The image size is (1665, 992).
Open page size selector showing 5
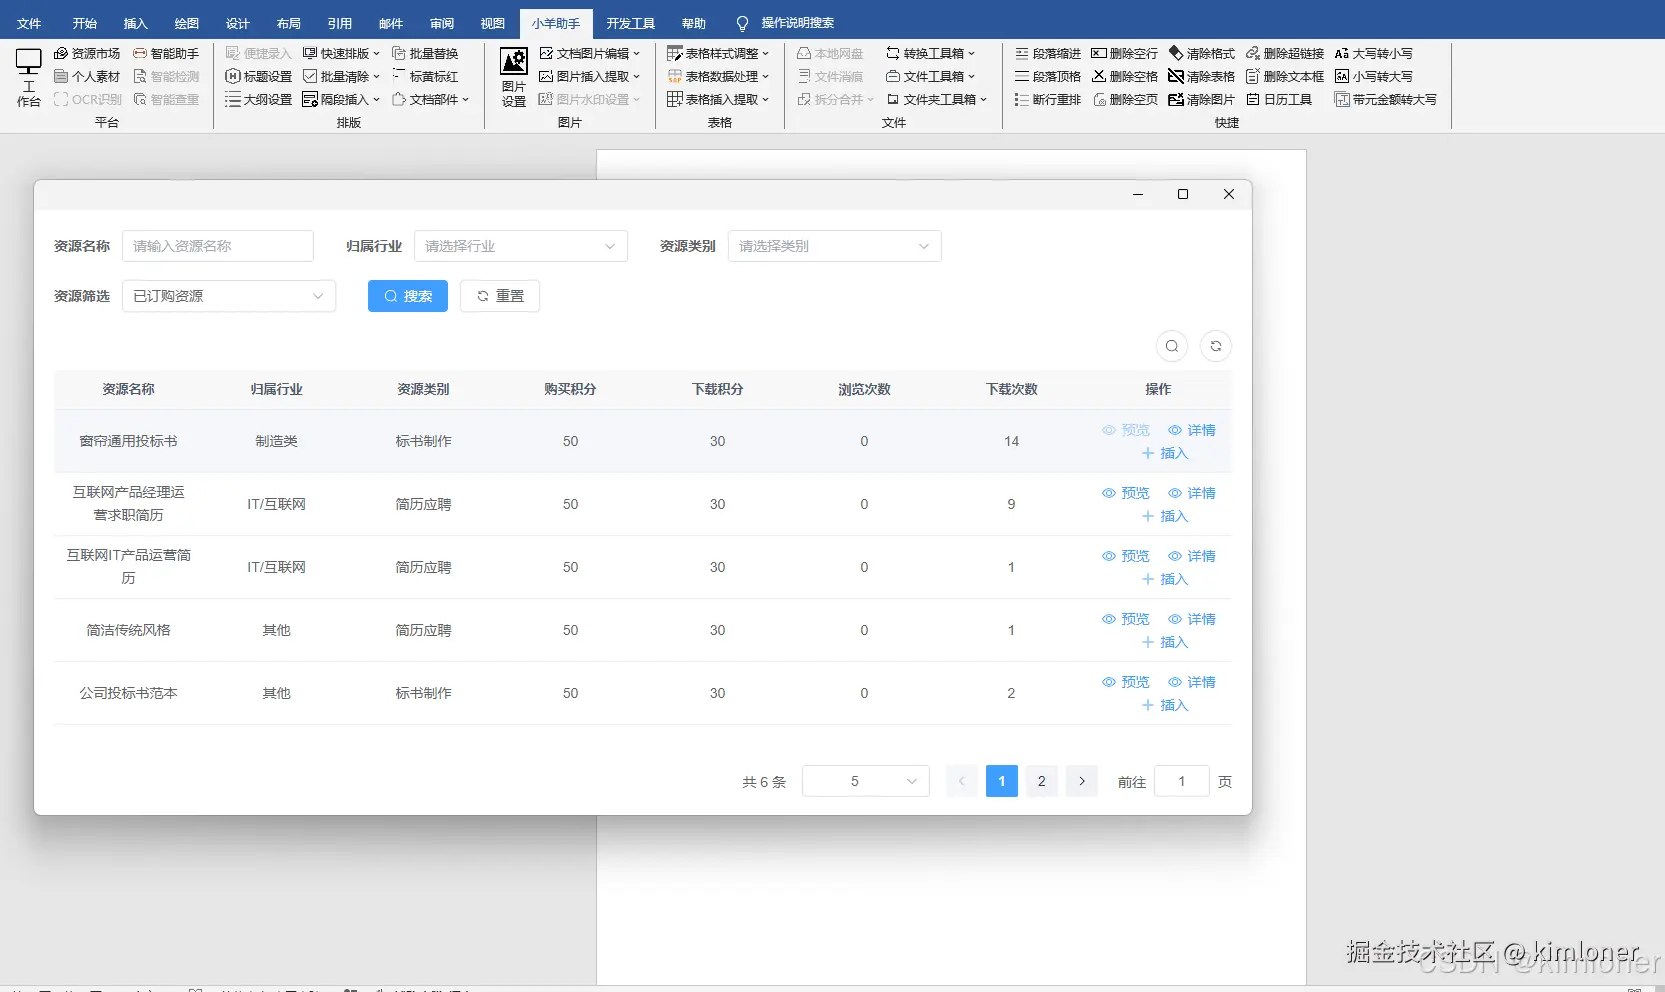866,781
